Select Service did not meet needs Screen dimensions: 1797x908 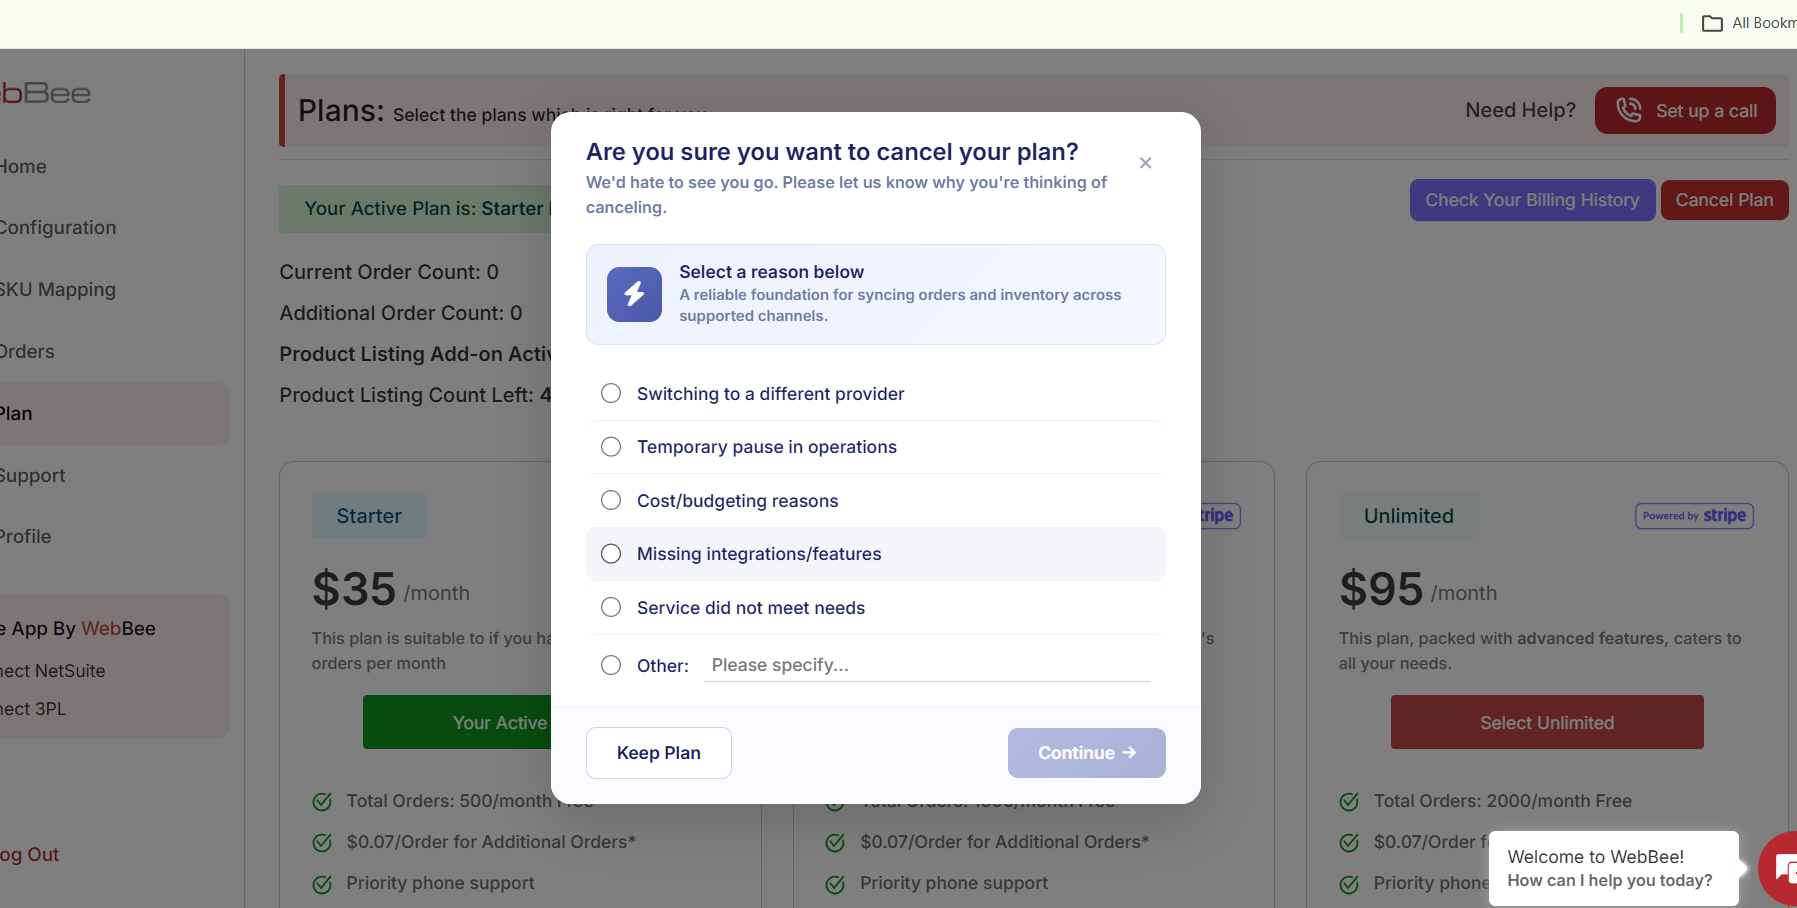pyautogui.click(x=611, y=608)
